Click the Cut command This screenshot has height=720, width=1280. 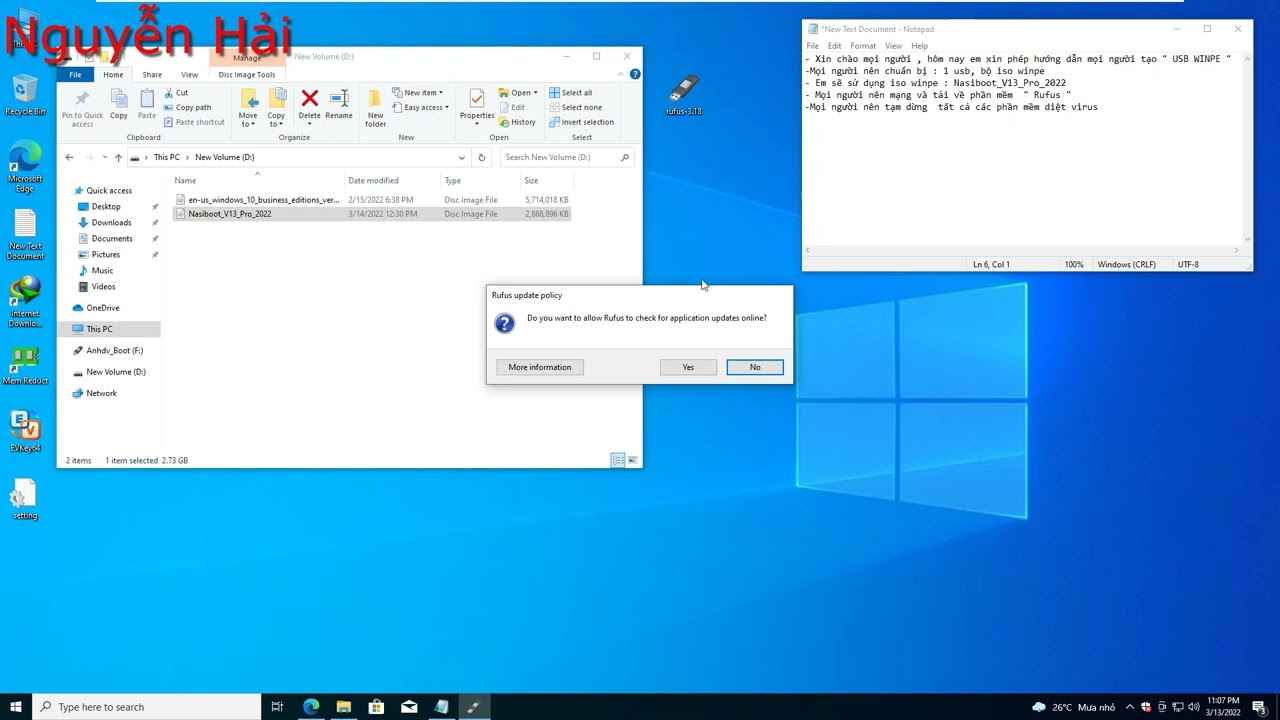[175, 93]
